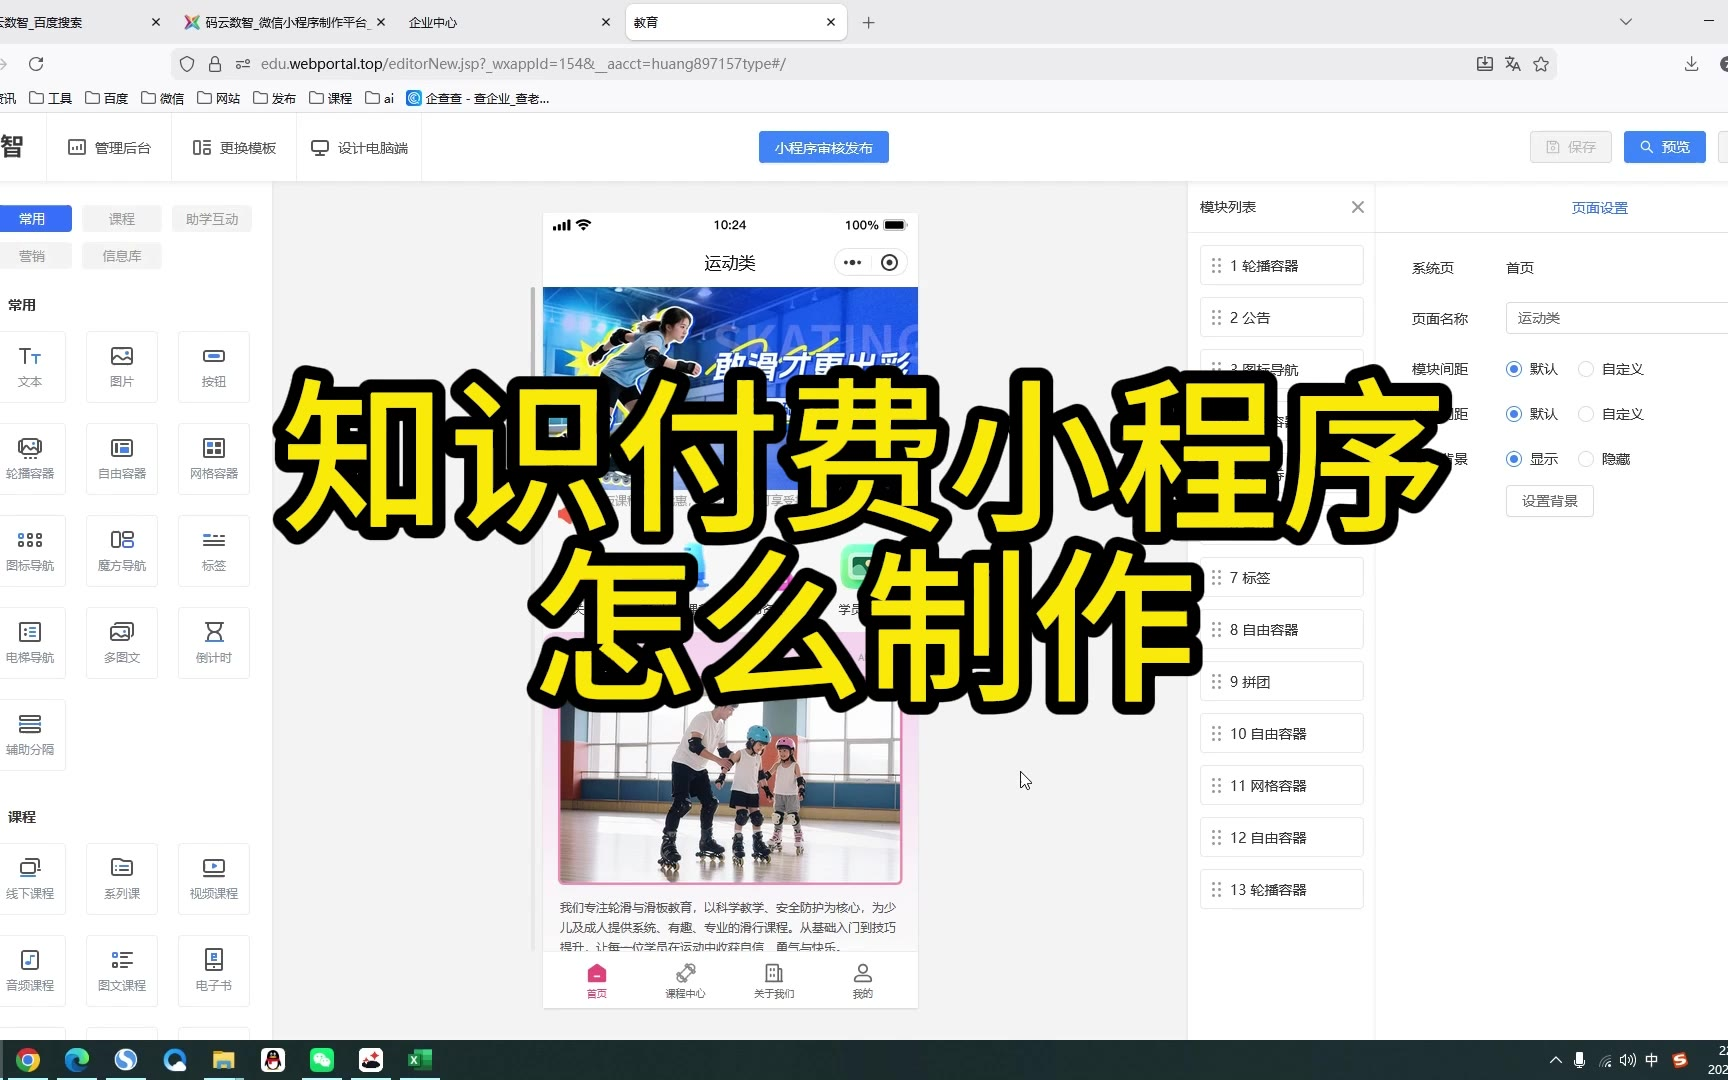Image resolution: width=1728 pixels, height=1080 pixels.
Task: Select the 视频课程 video course module
Action: pos(213,878)
